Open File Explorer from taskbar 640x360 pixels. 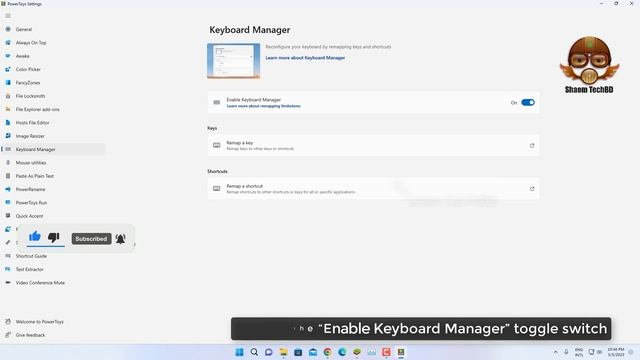pyautogui.click(x=283, y=352)
